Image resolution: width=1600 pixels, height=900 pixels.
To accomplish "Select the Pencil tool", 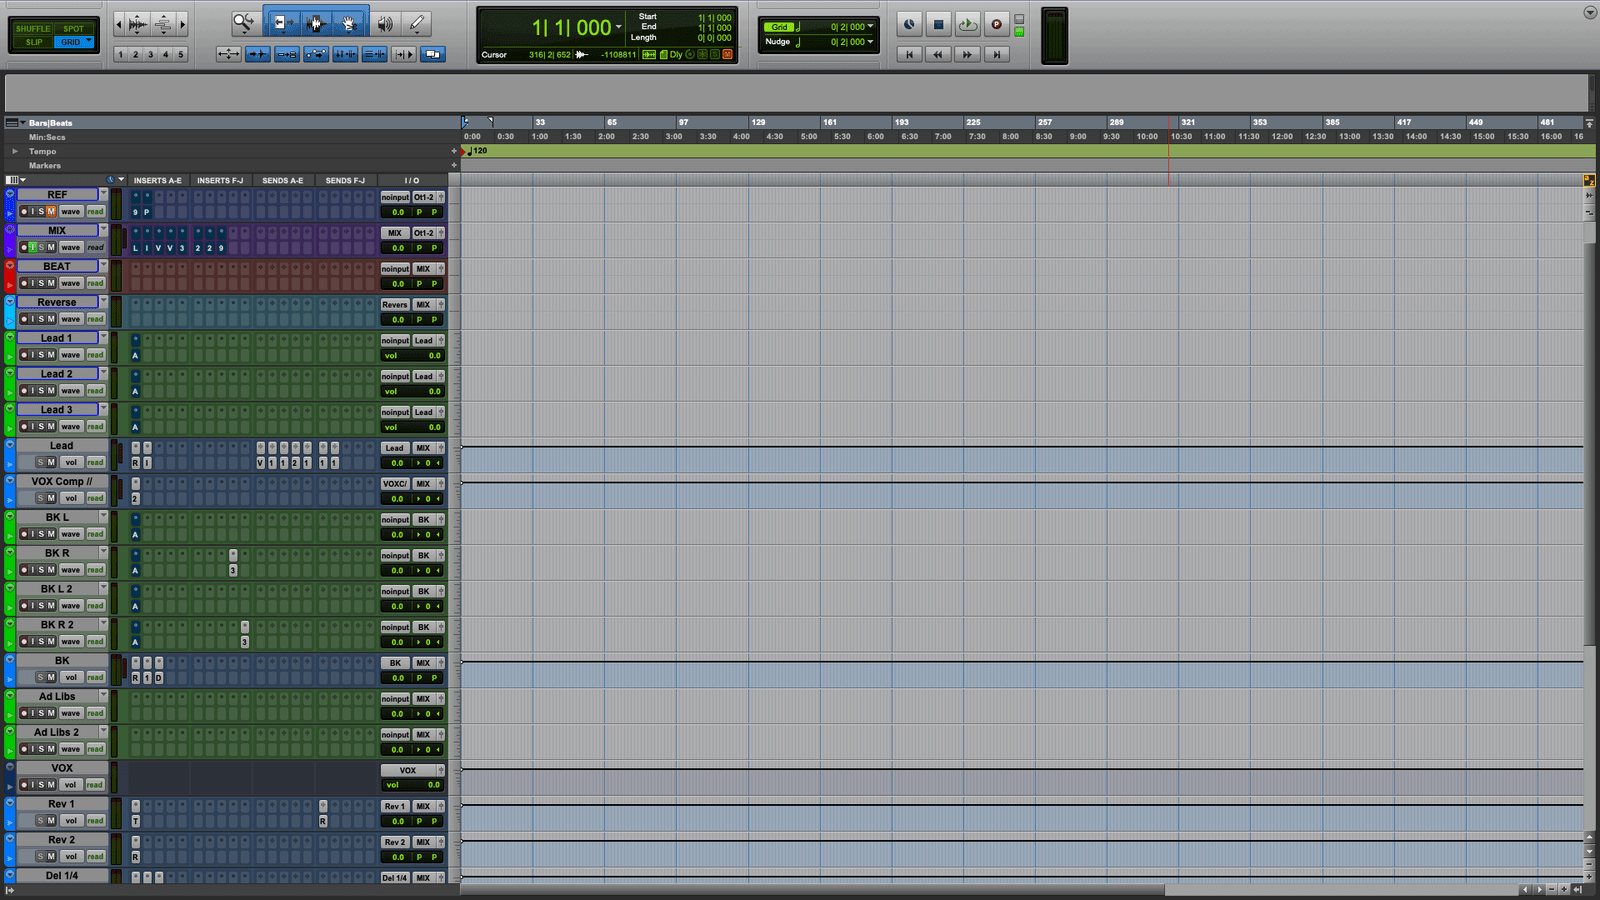I will click(x=417, y=22).
